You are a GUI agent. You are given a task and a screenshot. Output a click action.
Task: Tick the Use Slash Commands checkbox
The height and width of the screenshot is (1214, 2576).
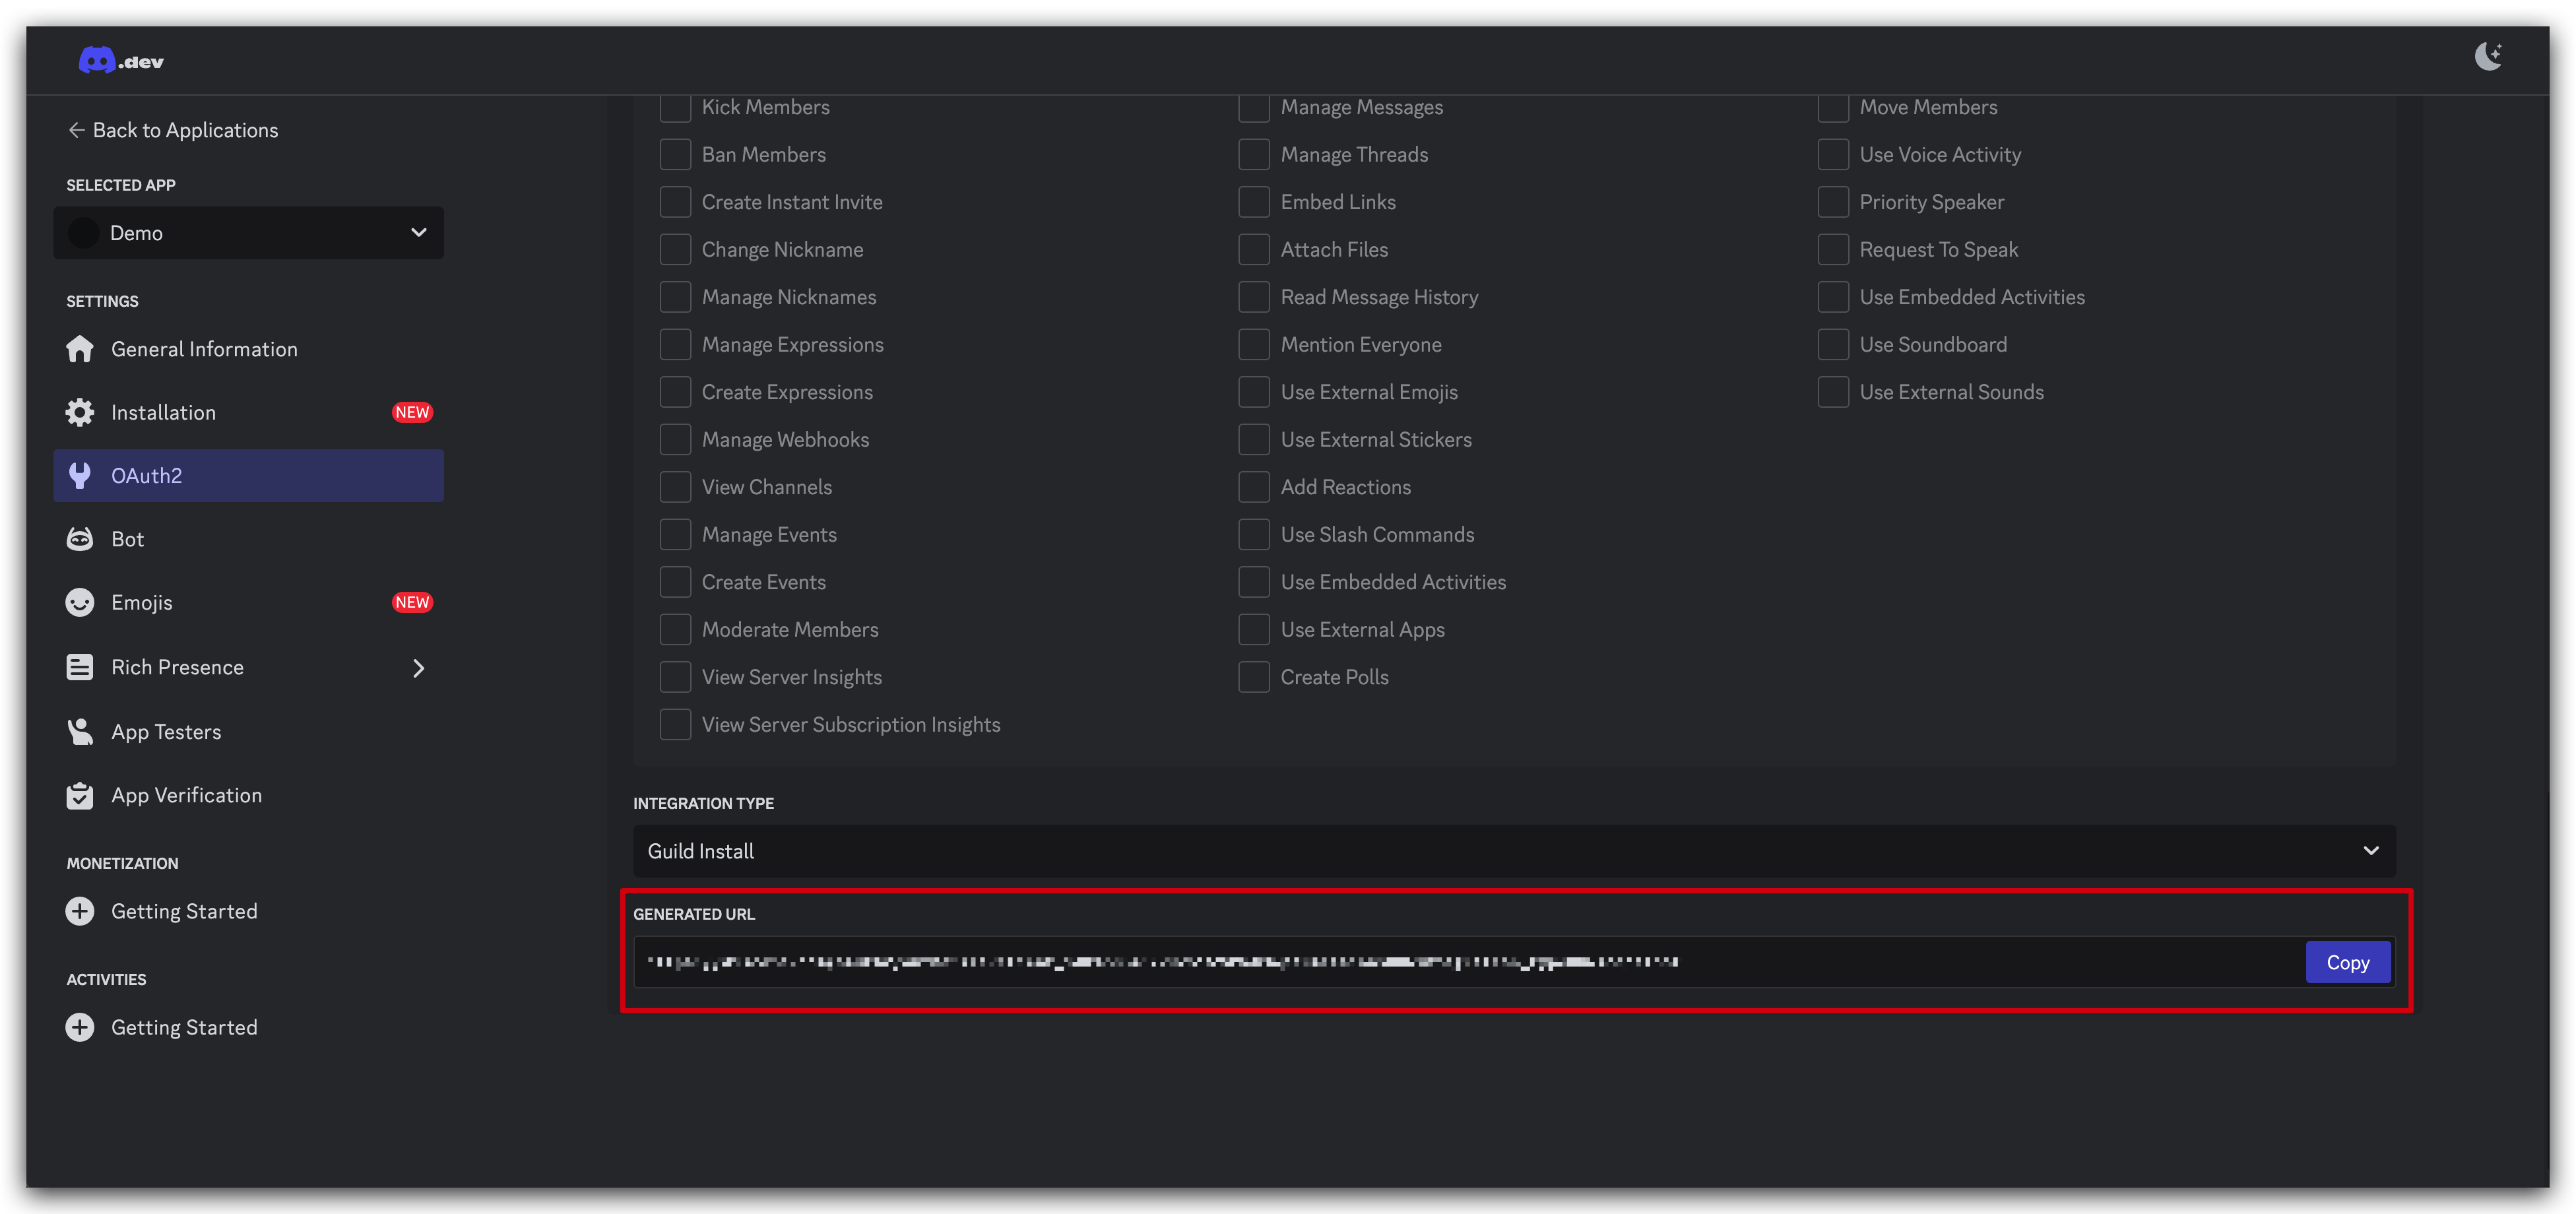[1254, 534]
